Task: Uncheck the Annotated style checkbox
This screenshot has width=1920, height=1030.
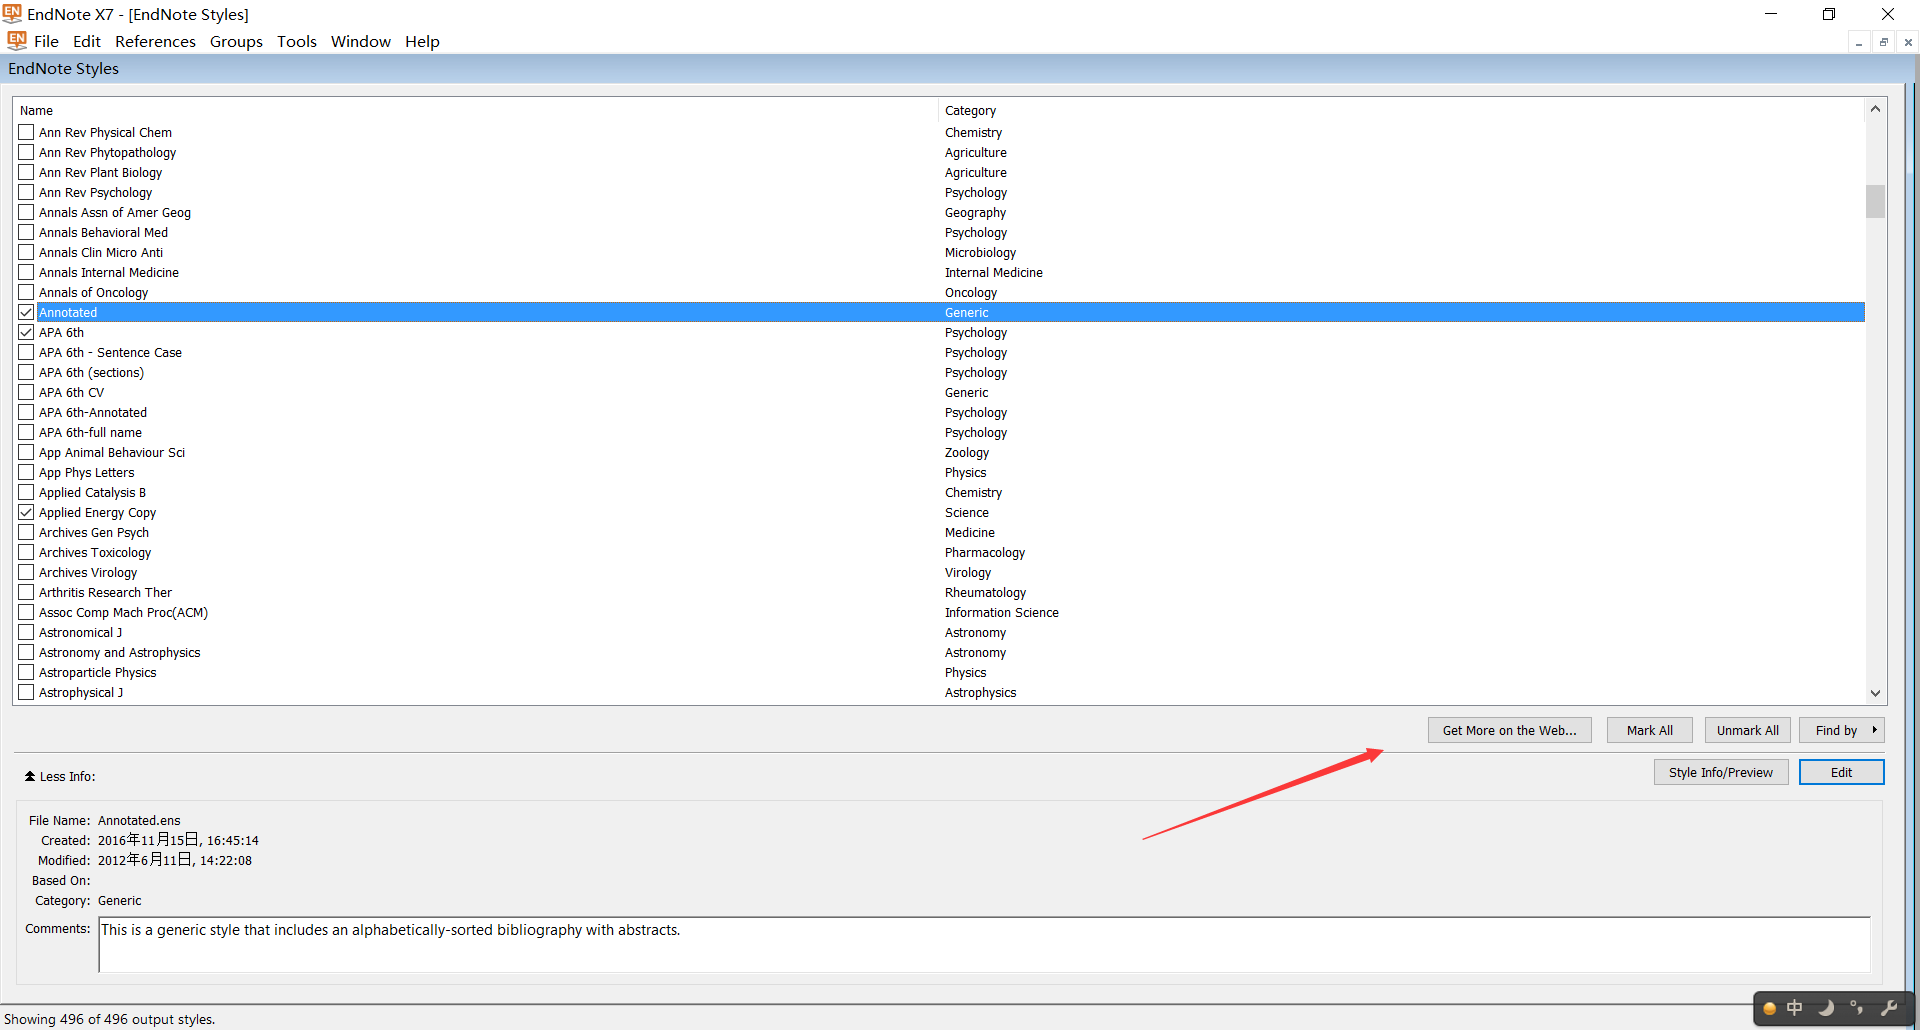Action: [26, 312]
